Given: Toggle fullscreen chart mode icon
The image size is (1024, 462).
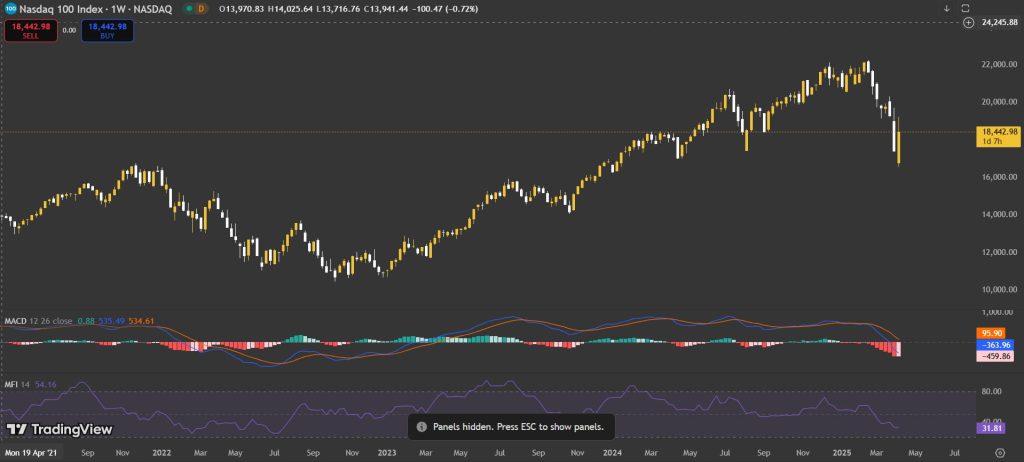Looking at the screenshot, I should tap(965, 8).
